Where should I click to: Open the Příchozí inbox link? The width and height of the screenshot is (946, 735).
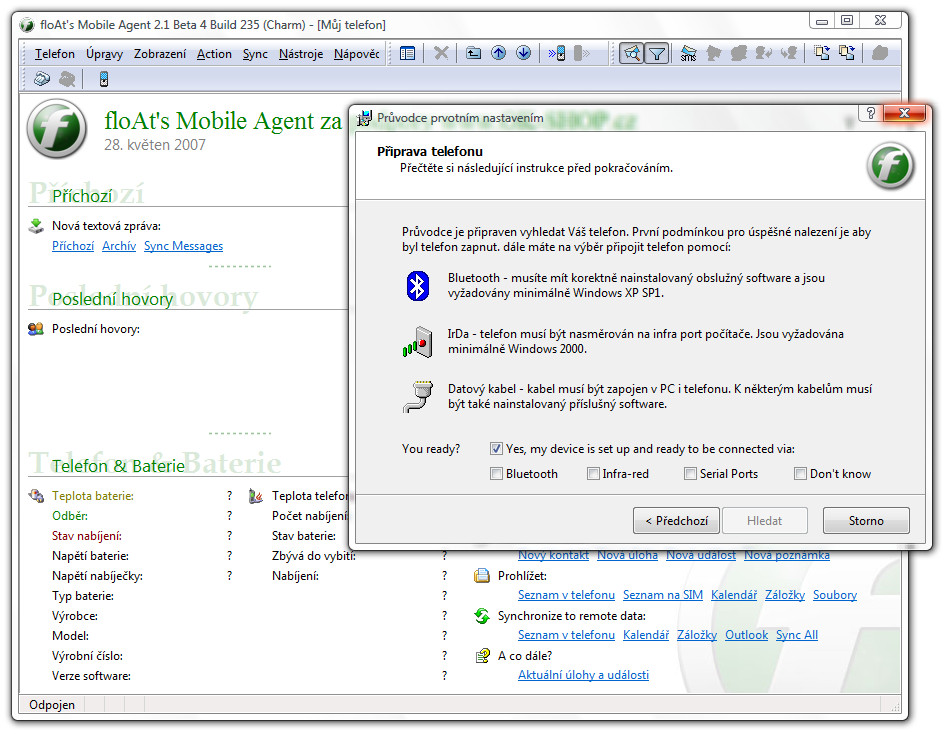click(73, 246)
